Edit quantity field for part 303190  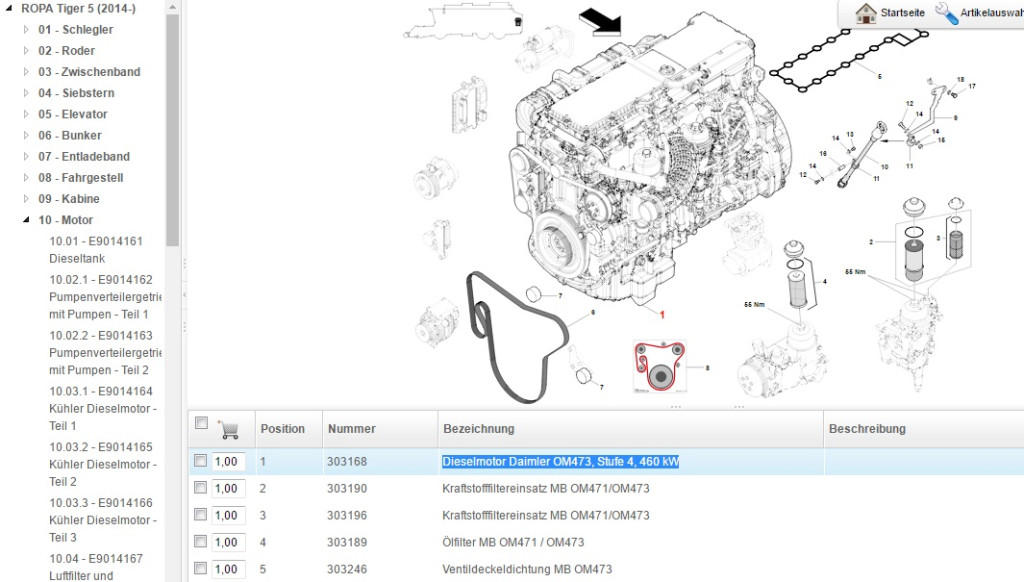229,488
